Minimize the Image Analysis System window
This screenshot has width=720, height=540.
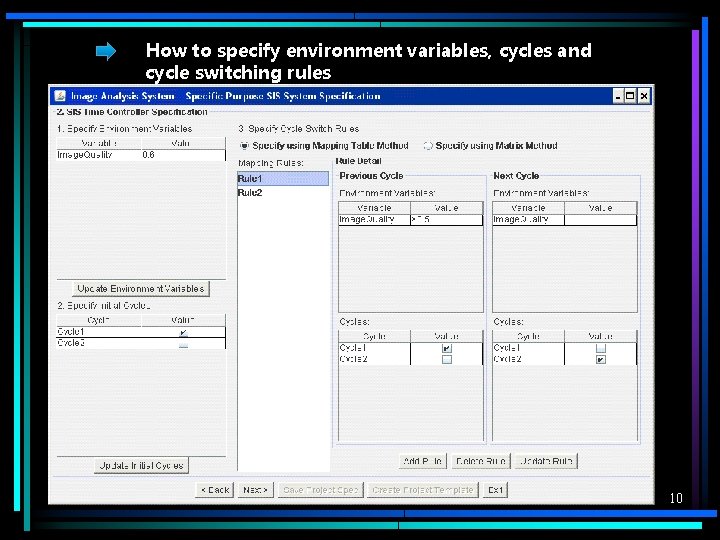tap(619, 96)
